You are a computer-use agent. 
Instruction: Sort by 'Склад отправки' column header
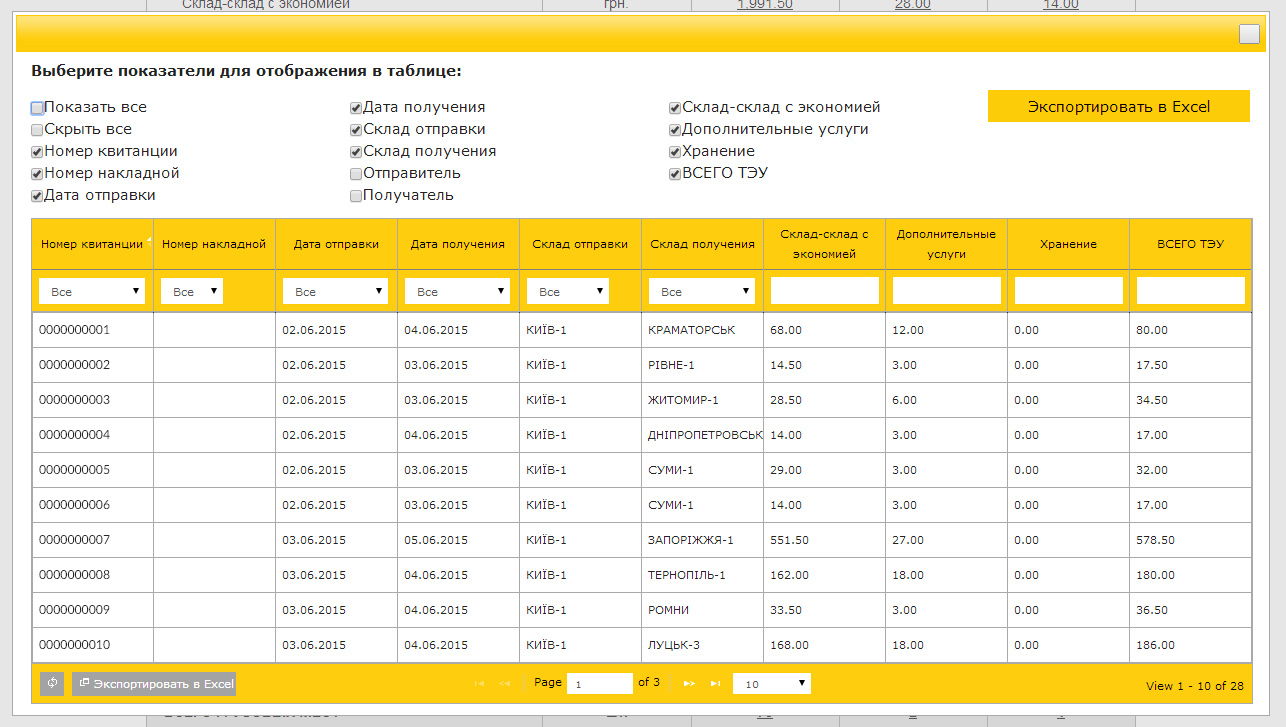[x=580, y=244]
